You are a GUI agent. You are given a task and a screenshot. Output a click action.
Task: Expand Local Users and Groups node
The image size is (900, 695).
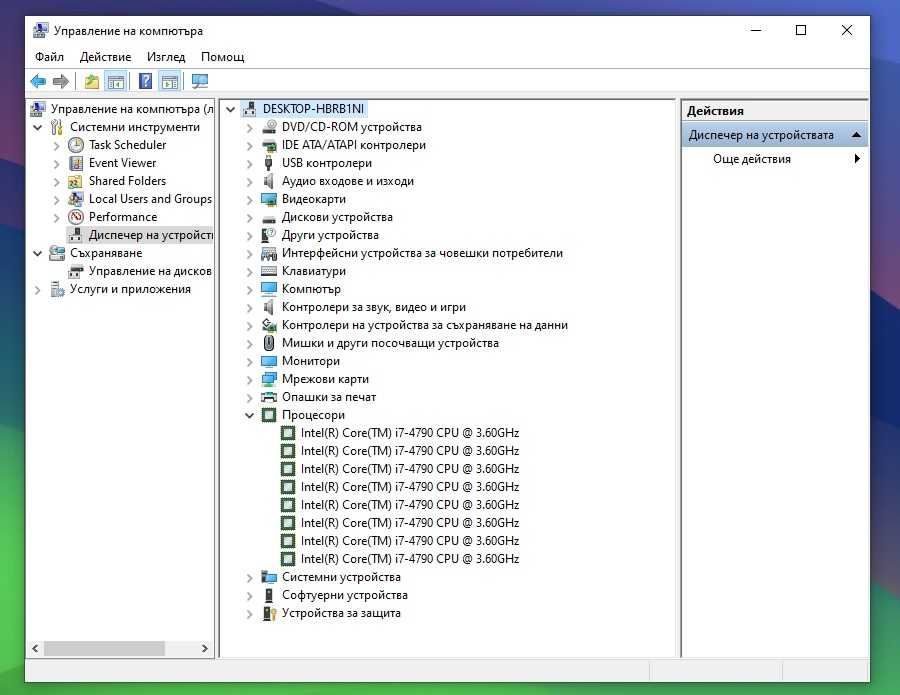coord(57,199)
